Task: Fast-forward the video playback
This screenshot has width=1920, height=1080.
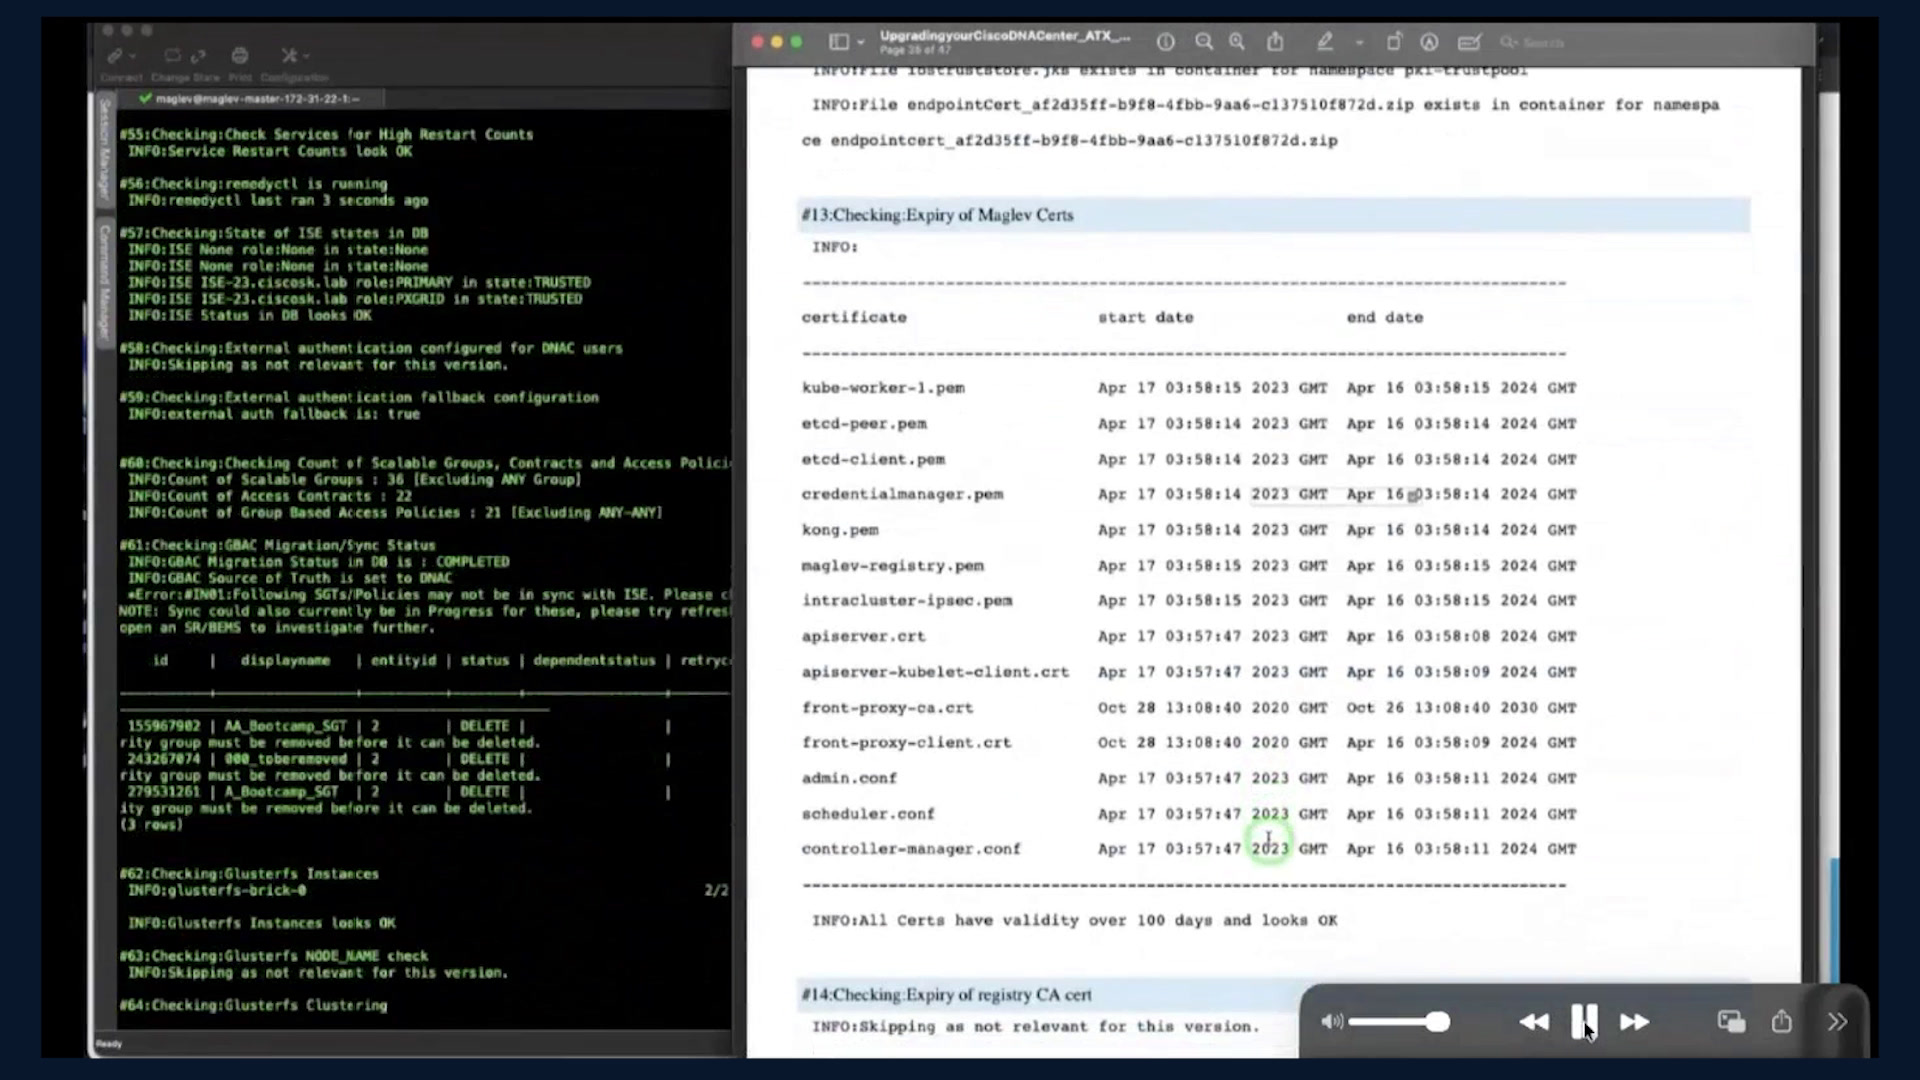Action: click(x=1635, y=1022)
